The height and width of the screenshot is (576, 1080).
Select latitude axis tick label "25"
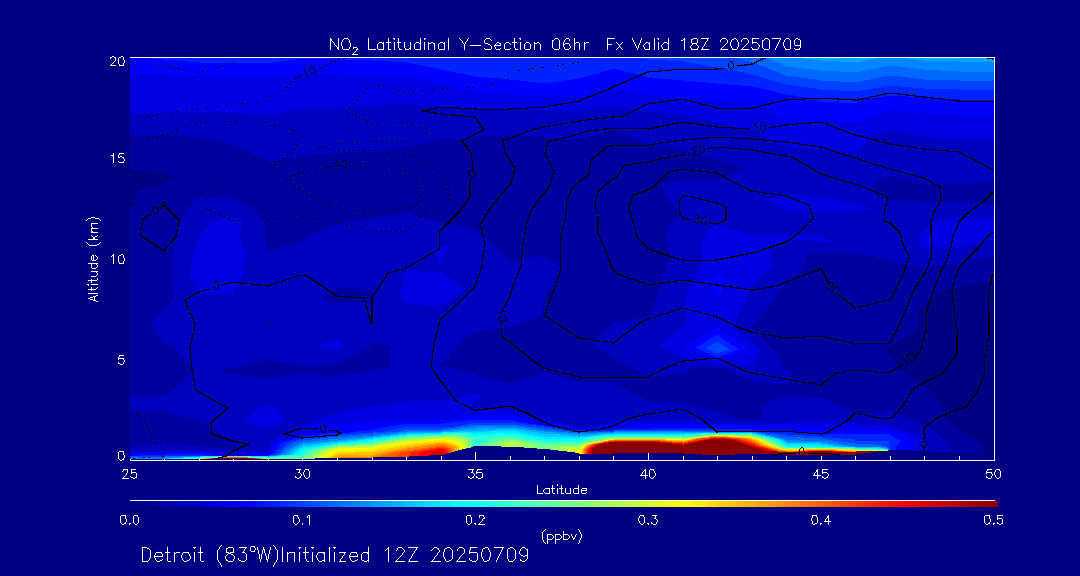pyautogui.click(x=130, y=474)
